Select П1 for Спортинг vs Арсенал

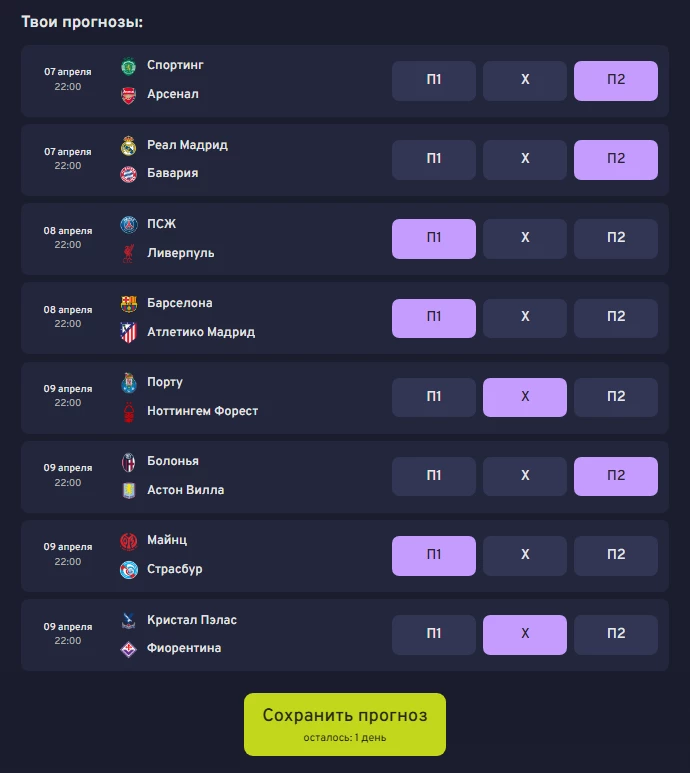click(x=433, y=81)
